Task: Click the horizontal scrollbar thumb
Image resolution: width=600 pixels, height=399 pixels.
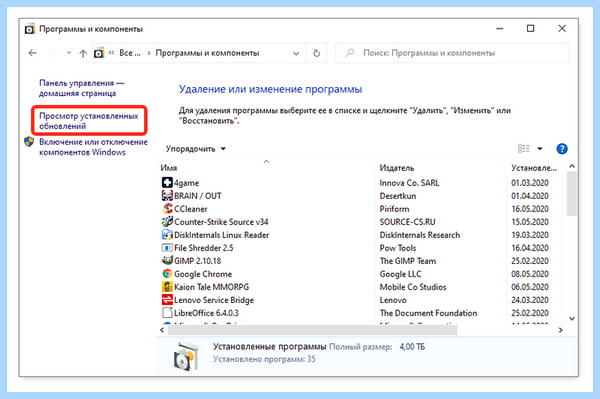Action: tap(312, 330)
